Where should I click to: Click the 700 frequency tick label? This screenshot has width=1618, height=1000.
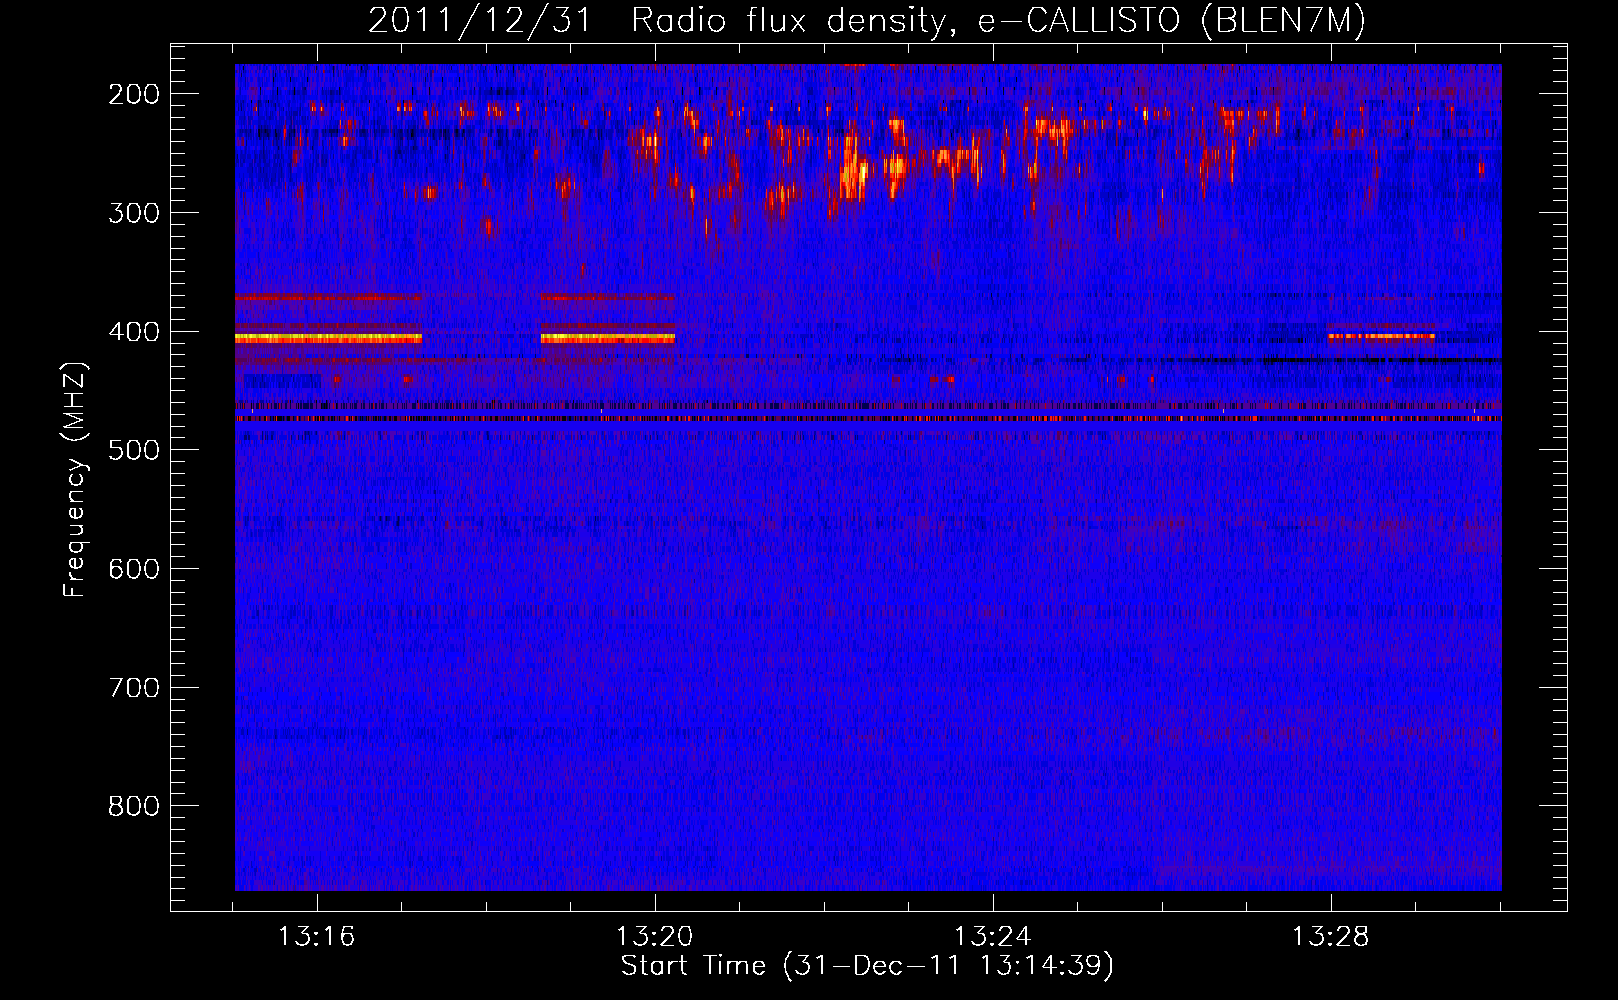point(134,688)
